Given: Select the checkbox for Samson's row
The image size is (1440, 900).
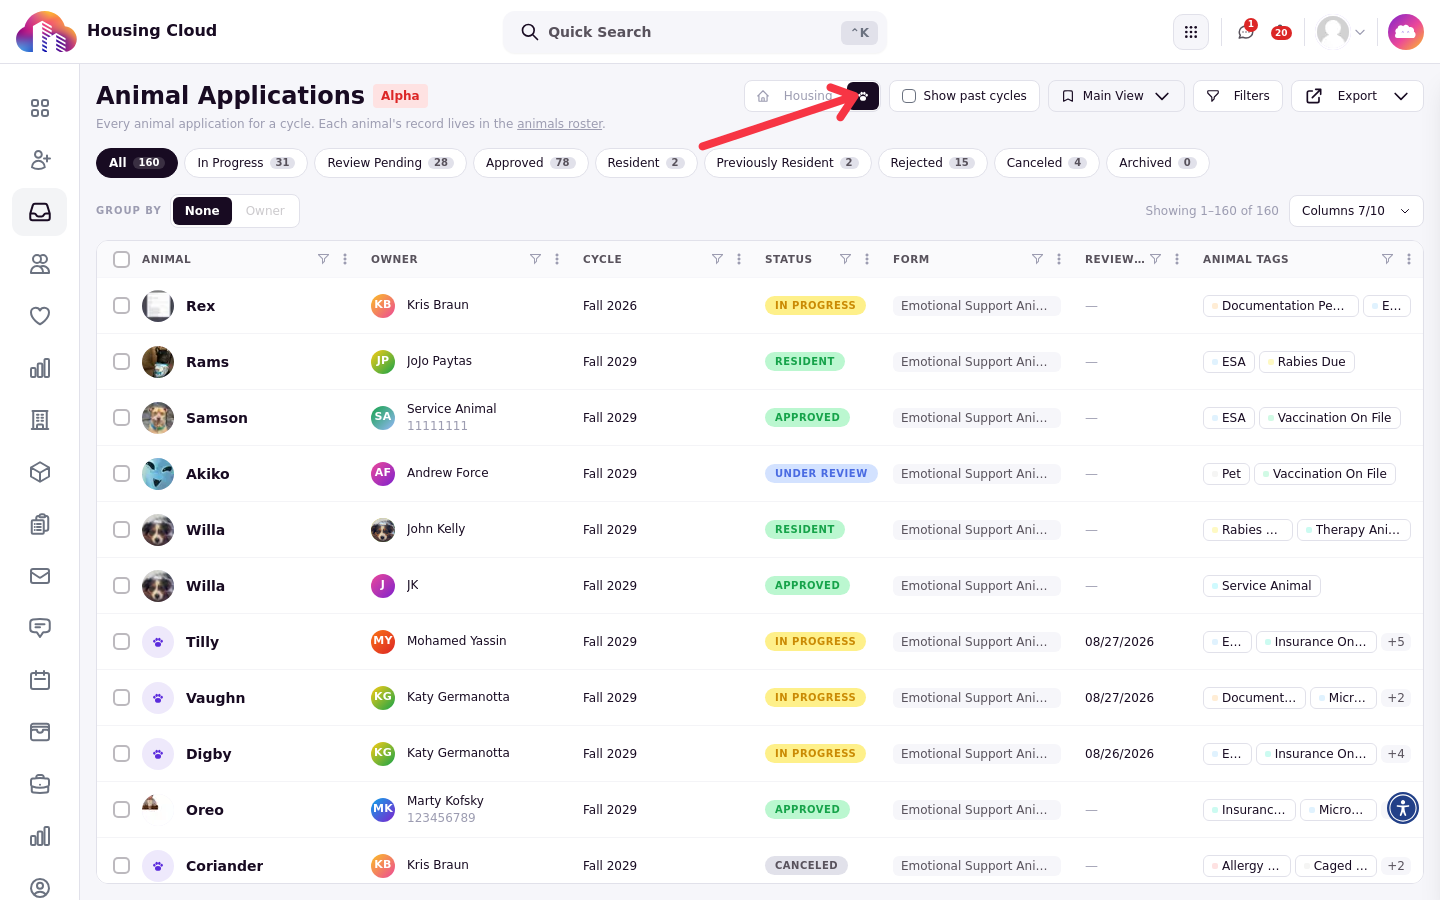Looking at the screenshot, I should pos(122,418).
